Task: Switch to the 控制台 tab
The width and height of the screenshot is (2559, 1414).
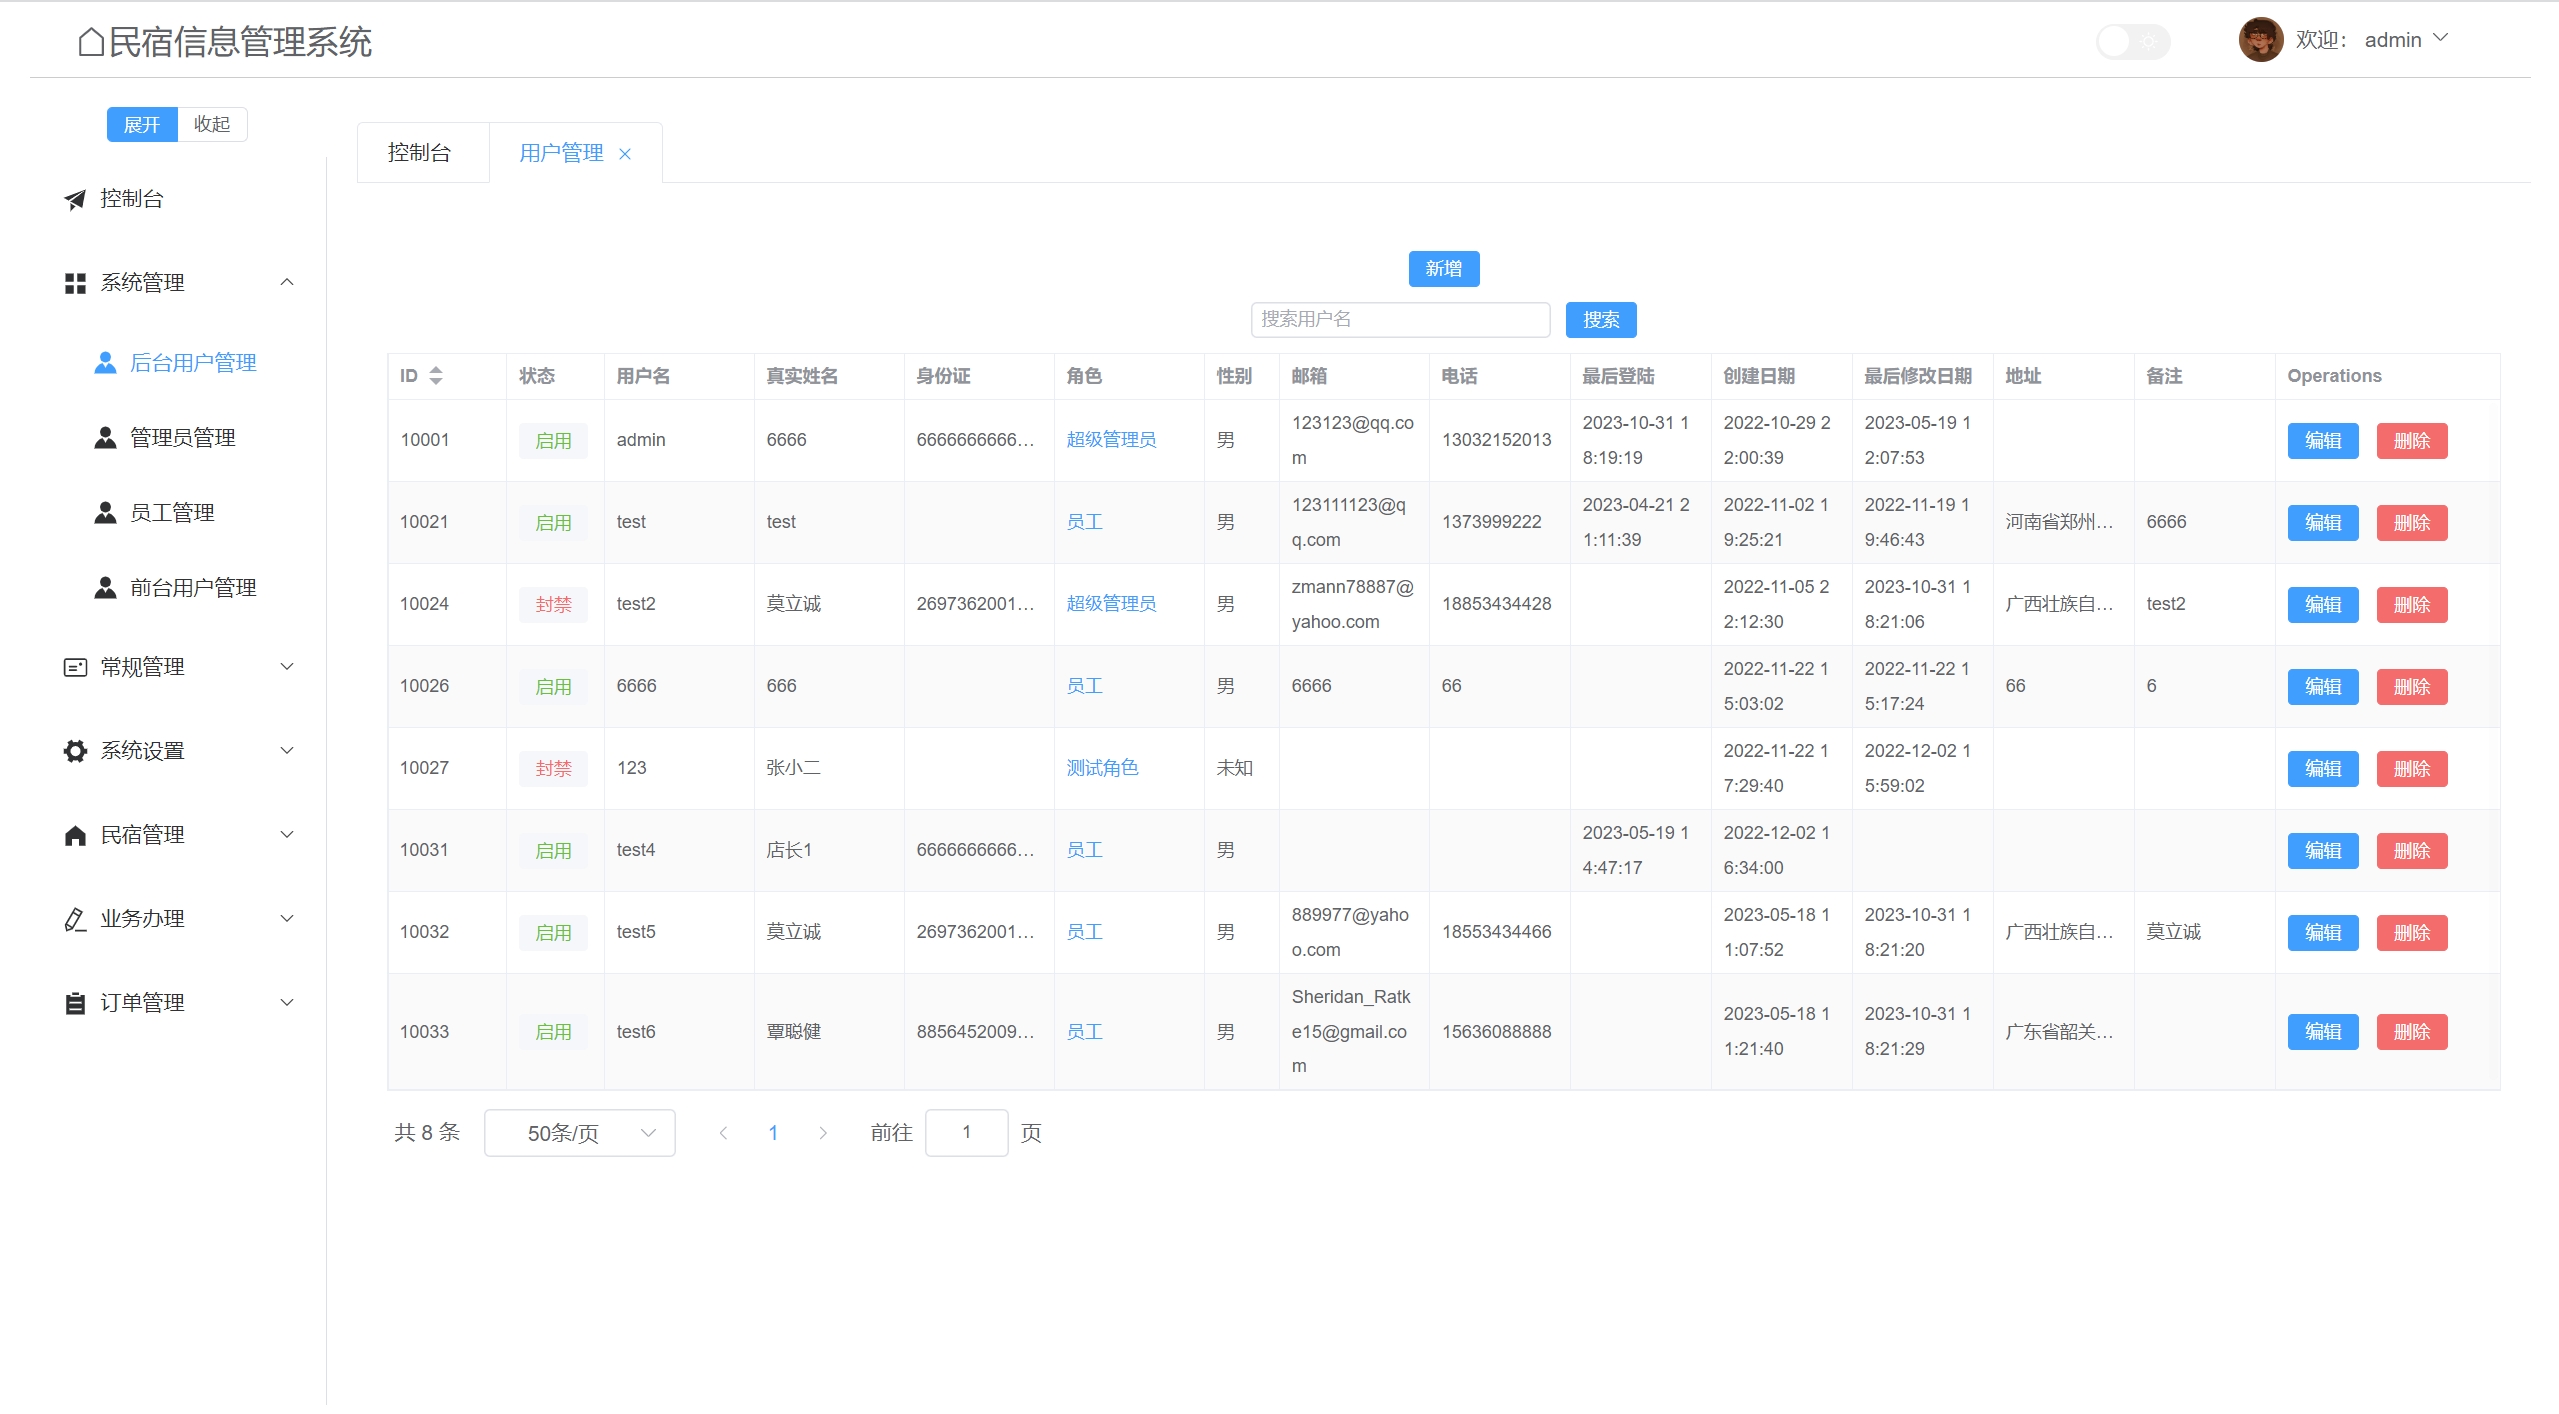Action: [x=420, y=153]
